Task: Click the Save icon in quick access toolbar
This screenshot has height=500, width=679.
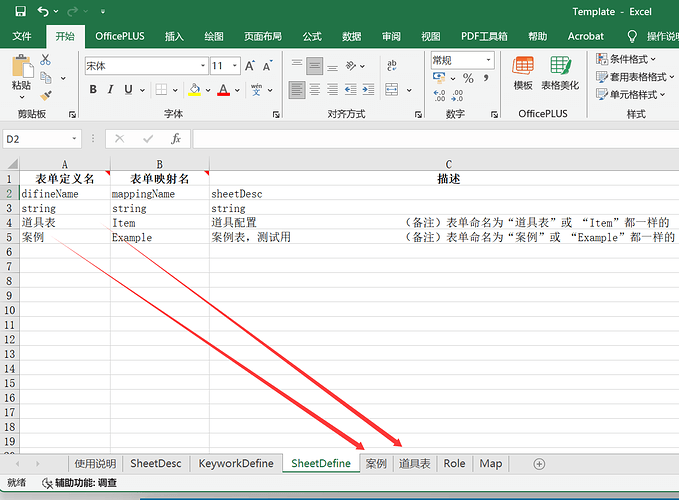Action: click(x=20, y=11)
